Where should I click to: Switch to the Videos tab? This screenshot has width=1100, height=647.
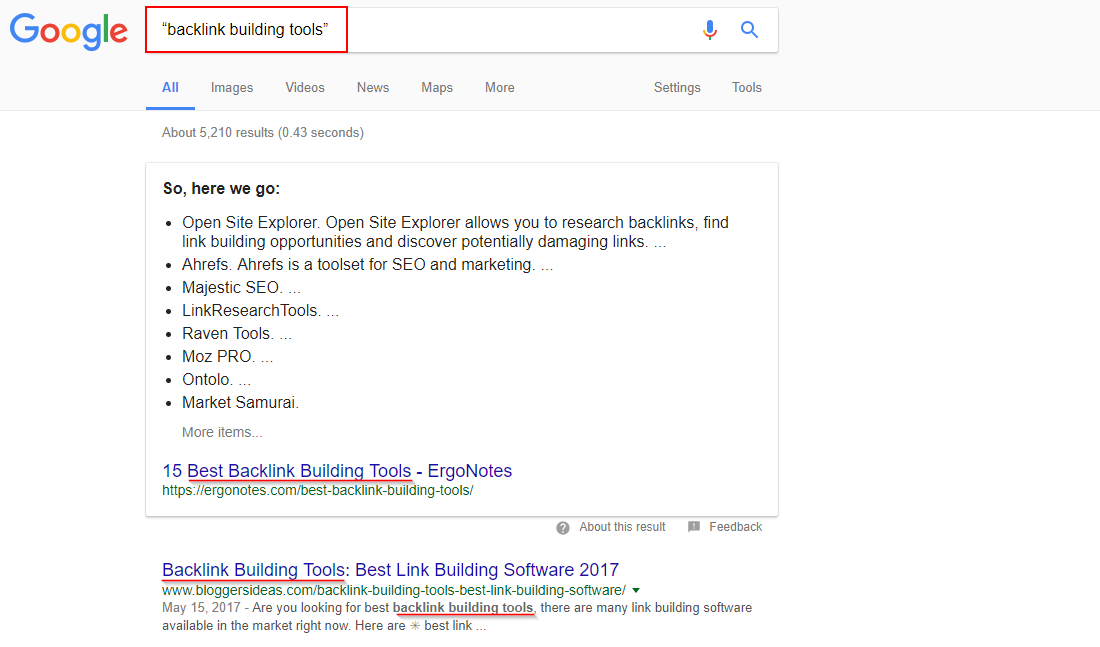(304, 88)
